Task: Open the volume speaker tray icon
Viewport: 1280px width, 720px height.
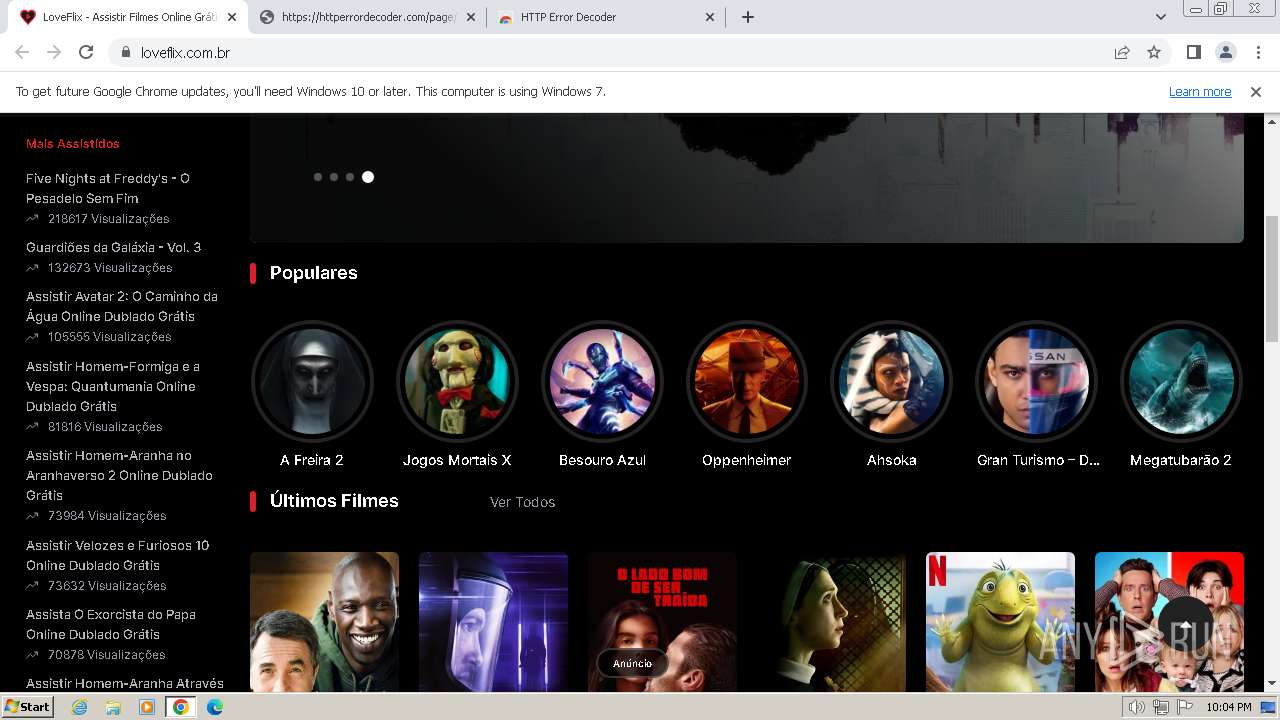Action: click(x=1136, y=707)
